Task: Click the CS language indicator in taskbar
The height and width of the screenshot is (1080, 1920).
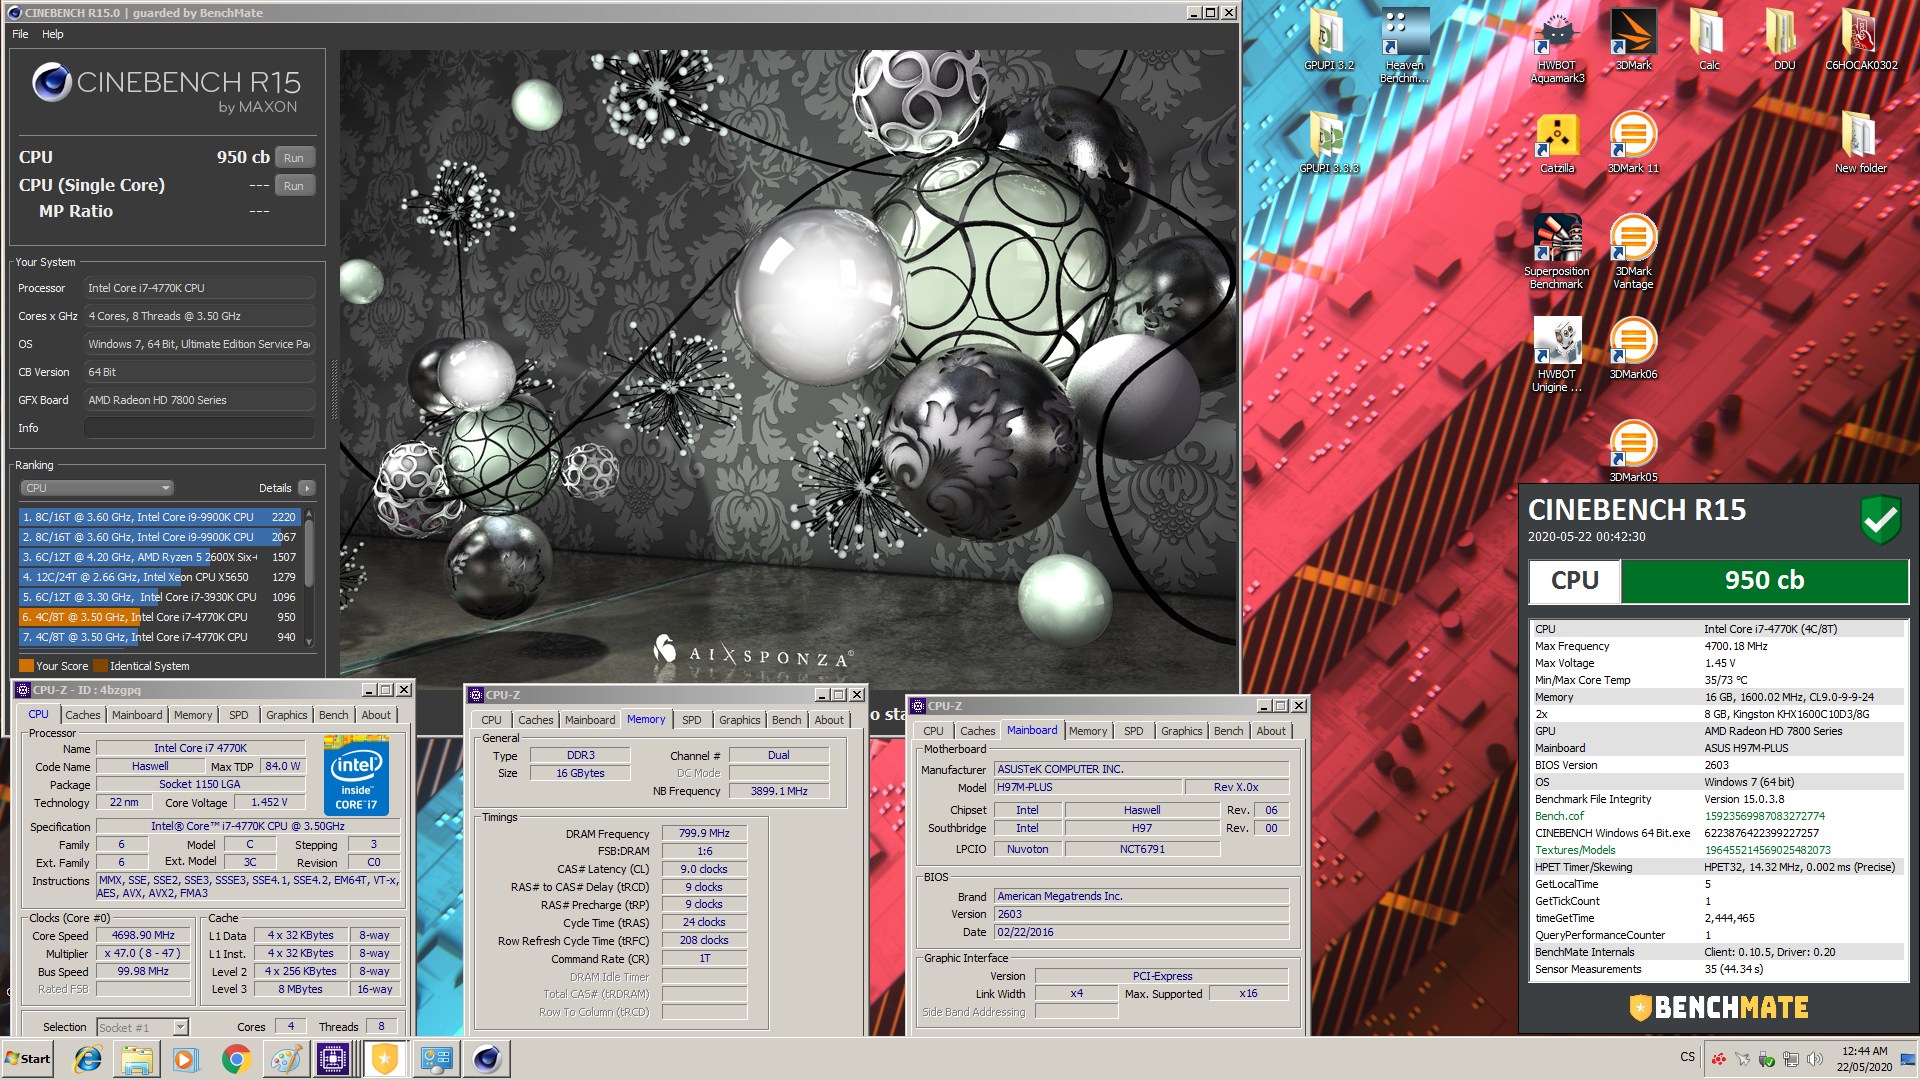Action: [x=1688, y=1057]
